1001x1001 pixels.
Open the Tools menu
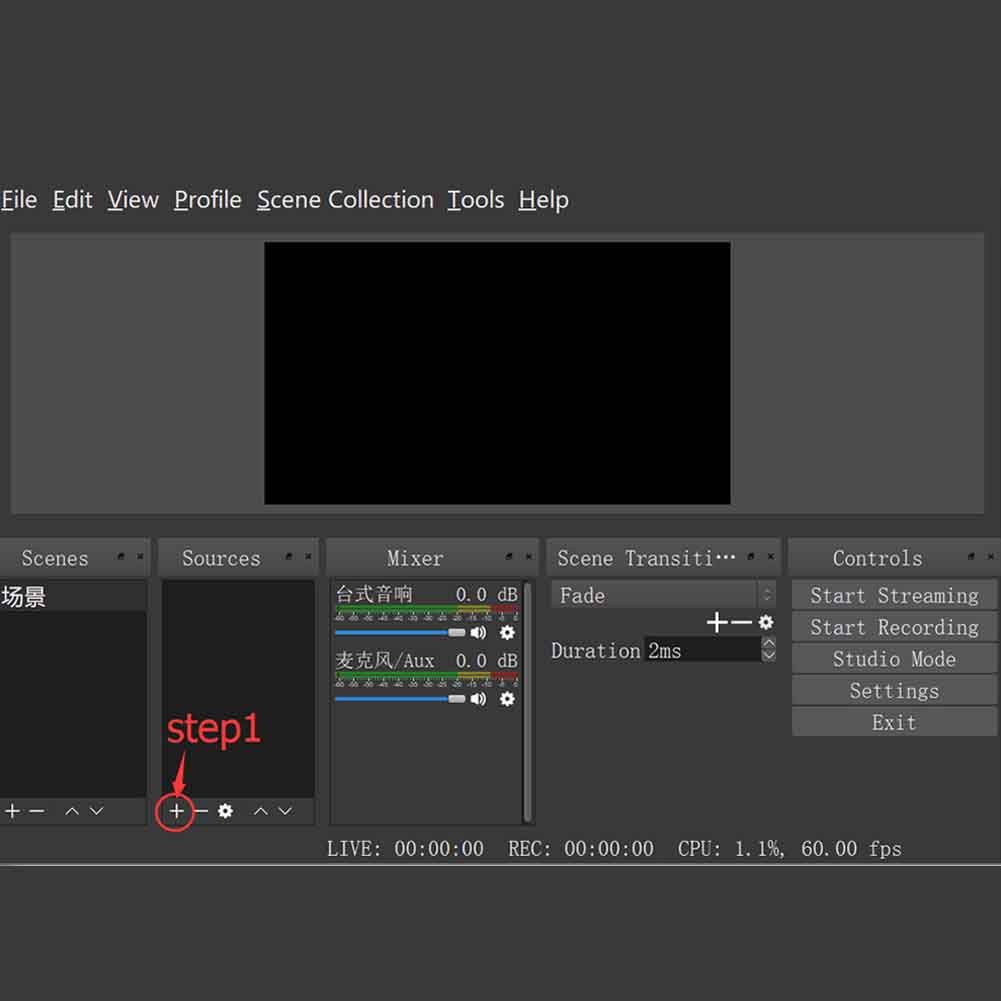point(475,200)
